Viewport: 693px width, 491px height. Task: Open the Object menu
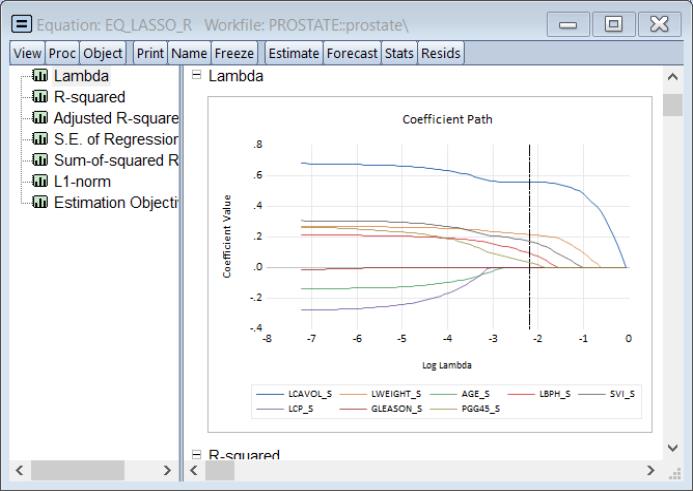coord(103,53)
